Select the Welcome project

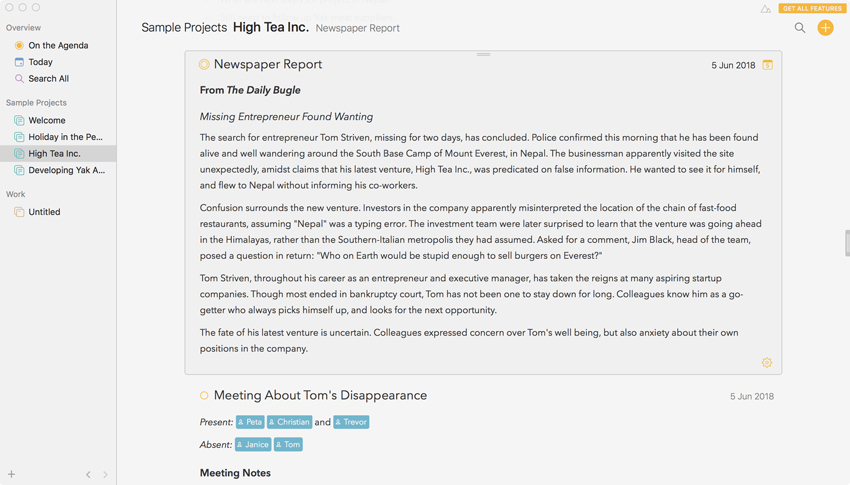tap(47, 120)
